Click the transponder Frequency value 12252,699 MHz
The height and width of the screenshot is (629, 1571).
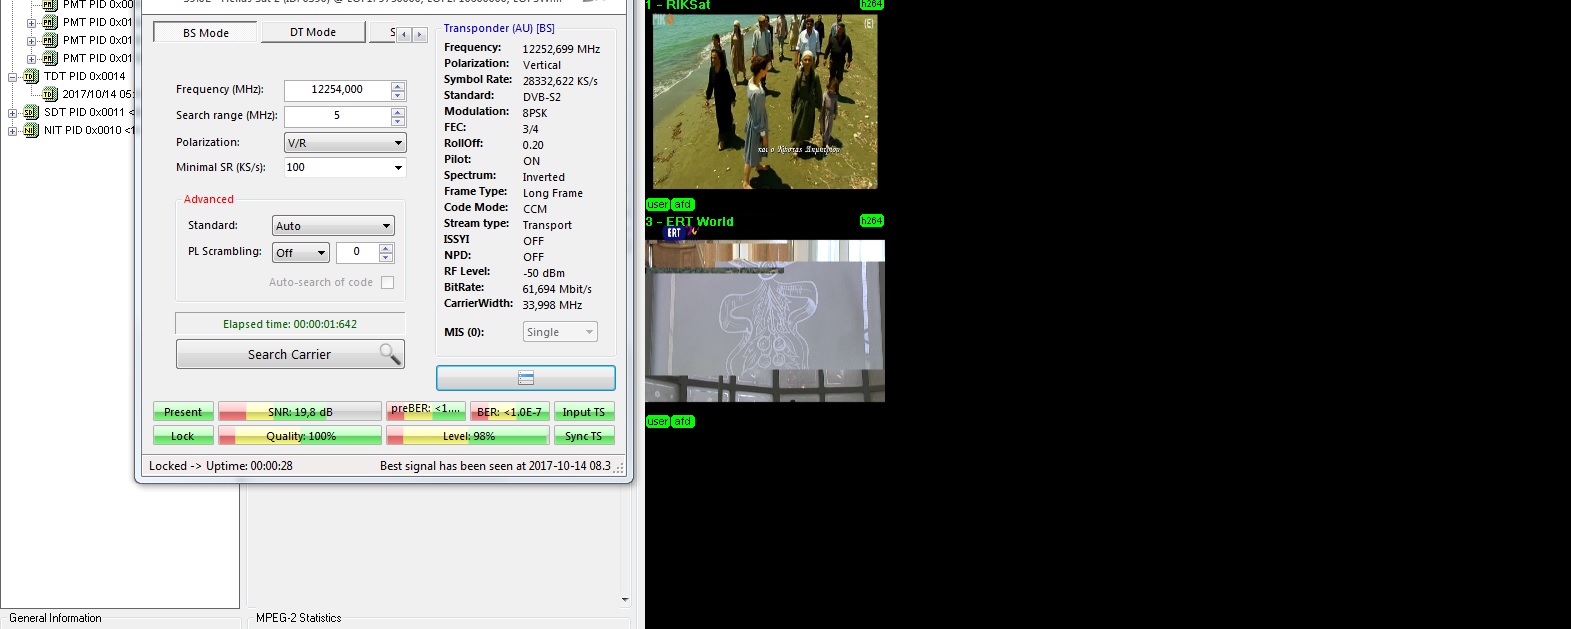(561, 49)
